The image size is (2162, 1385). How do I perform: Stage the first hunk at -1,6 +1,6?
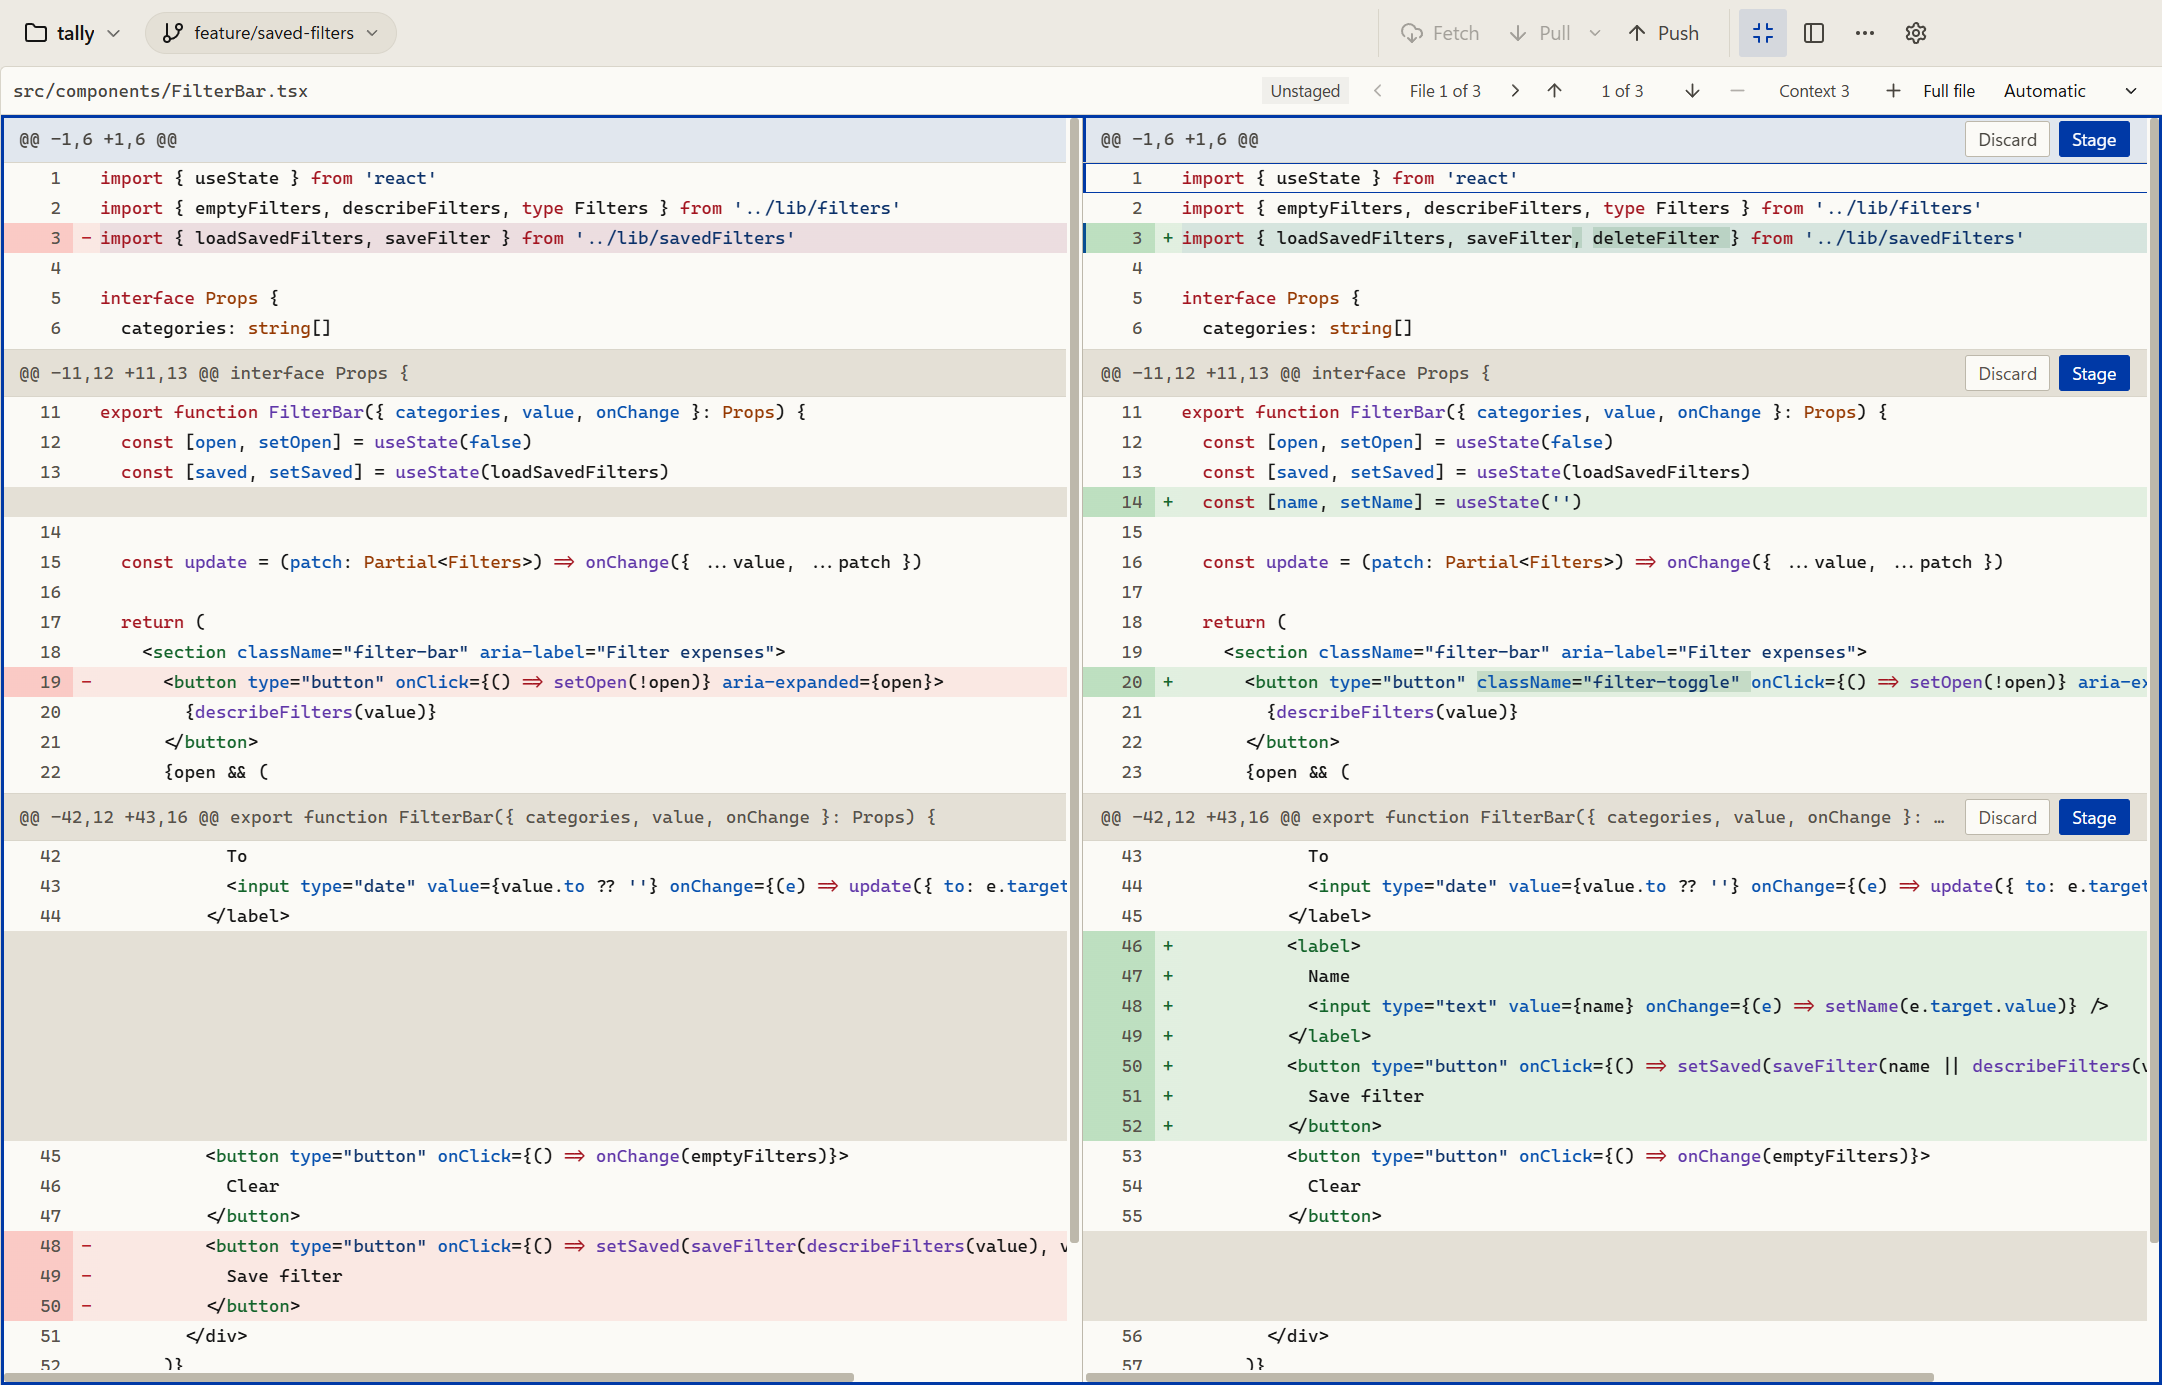pos(2094,140)
